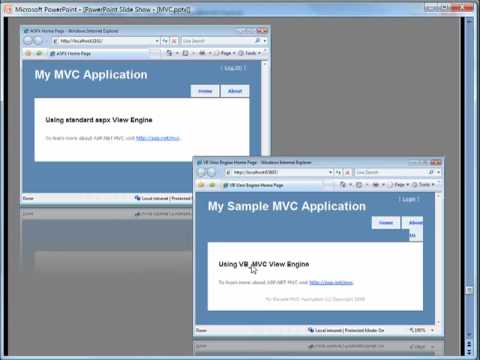Click Print icon in VB View Engine window

click(x=375, y=184)
